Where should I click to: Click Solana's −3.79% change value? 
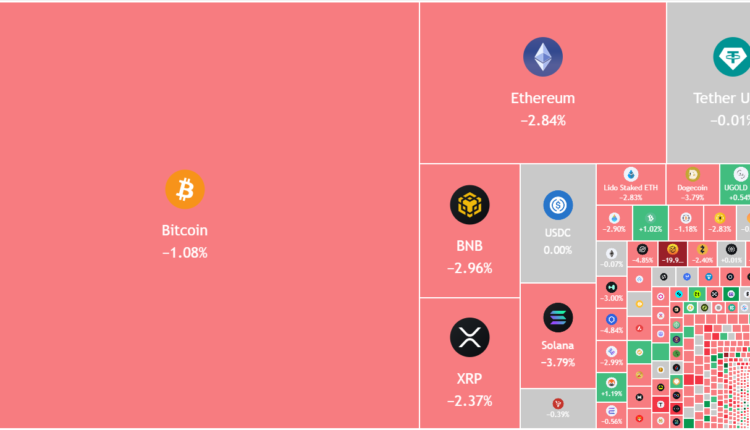point(558,362)
